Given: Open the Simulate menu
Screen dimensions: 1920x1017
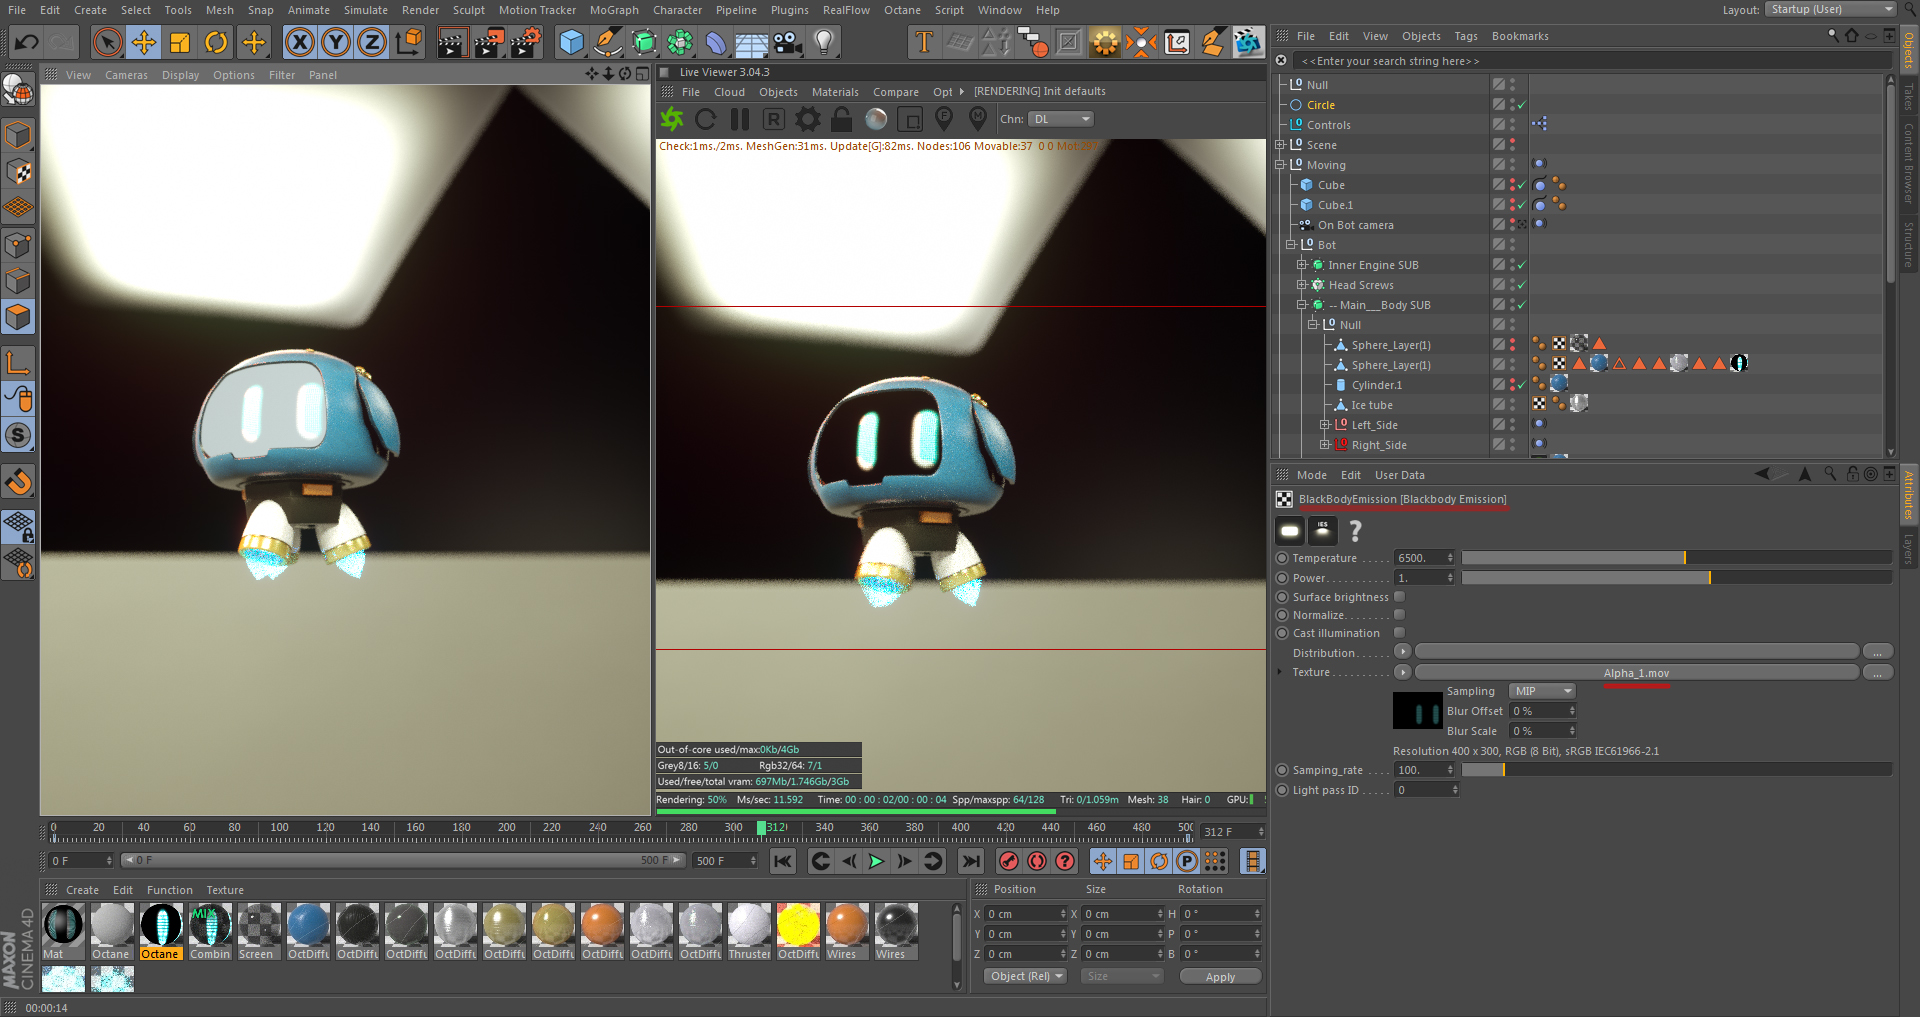Looking at the screenshot, I should click(x=366, y=10).
